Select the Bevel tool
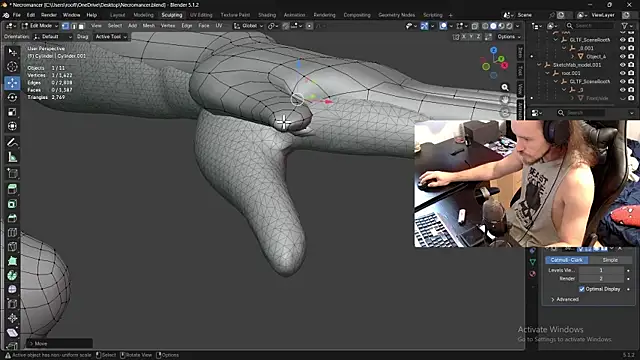 [12, 218]
